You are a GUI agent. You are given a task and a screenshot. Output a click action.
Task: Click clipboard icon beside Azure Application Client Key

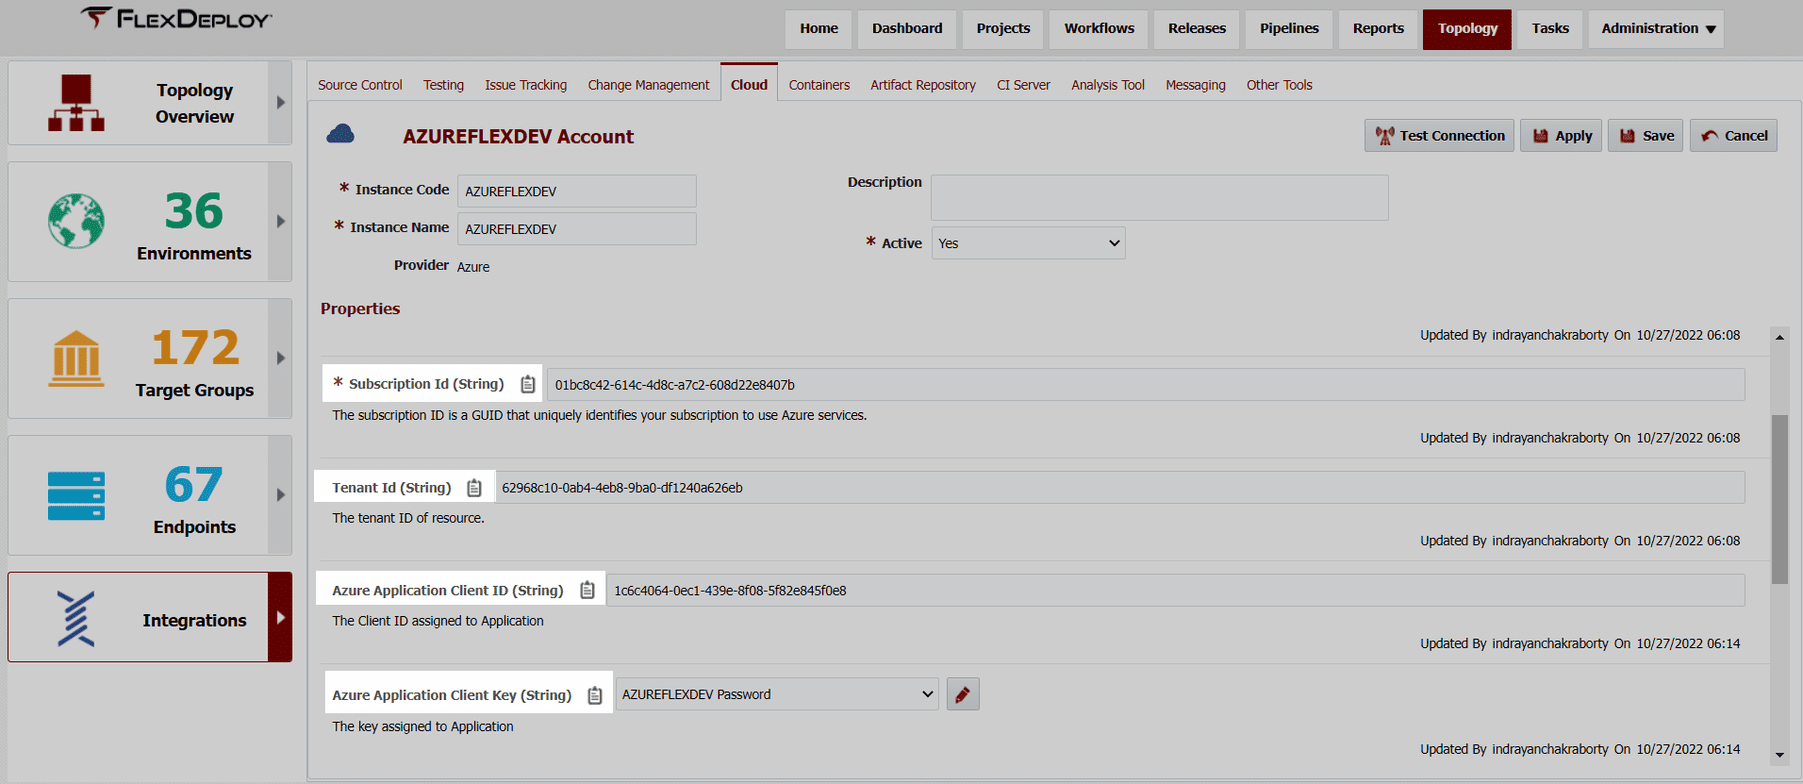595,695
